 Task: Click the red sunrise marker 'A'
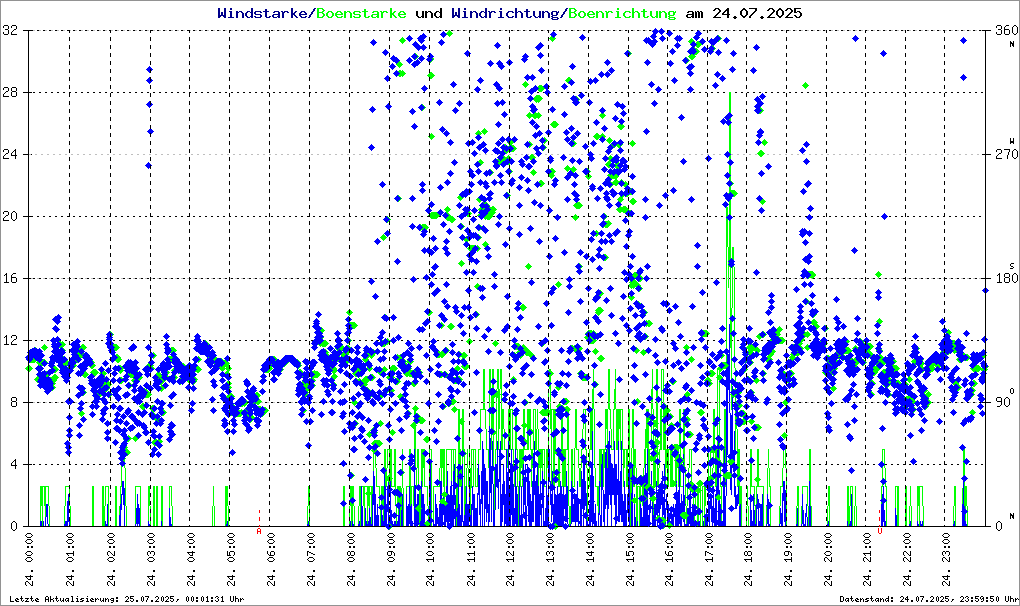(x=259, y=532)
